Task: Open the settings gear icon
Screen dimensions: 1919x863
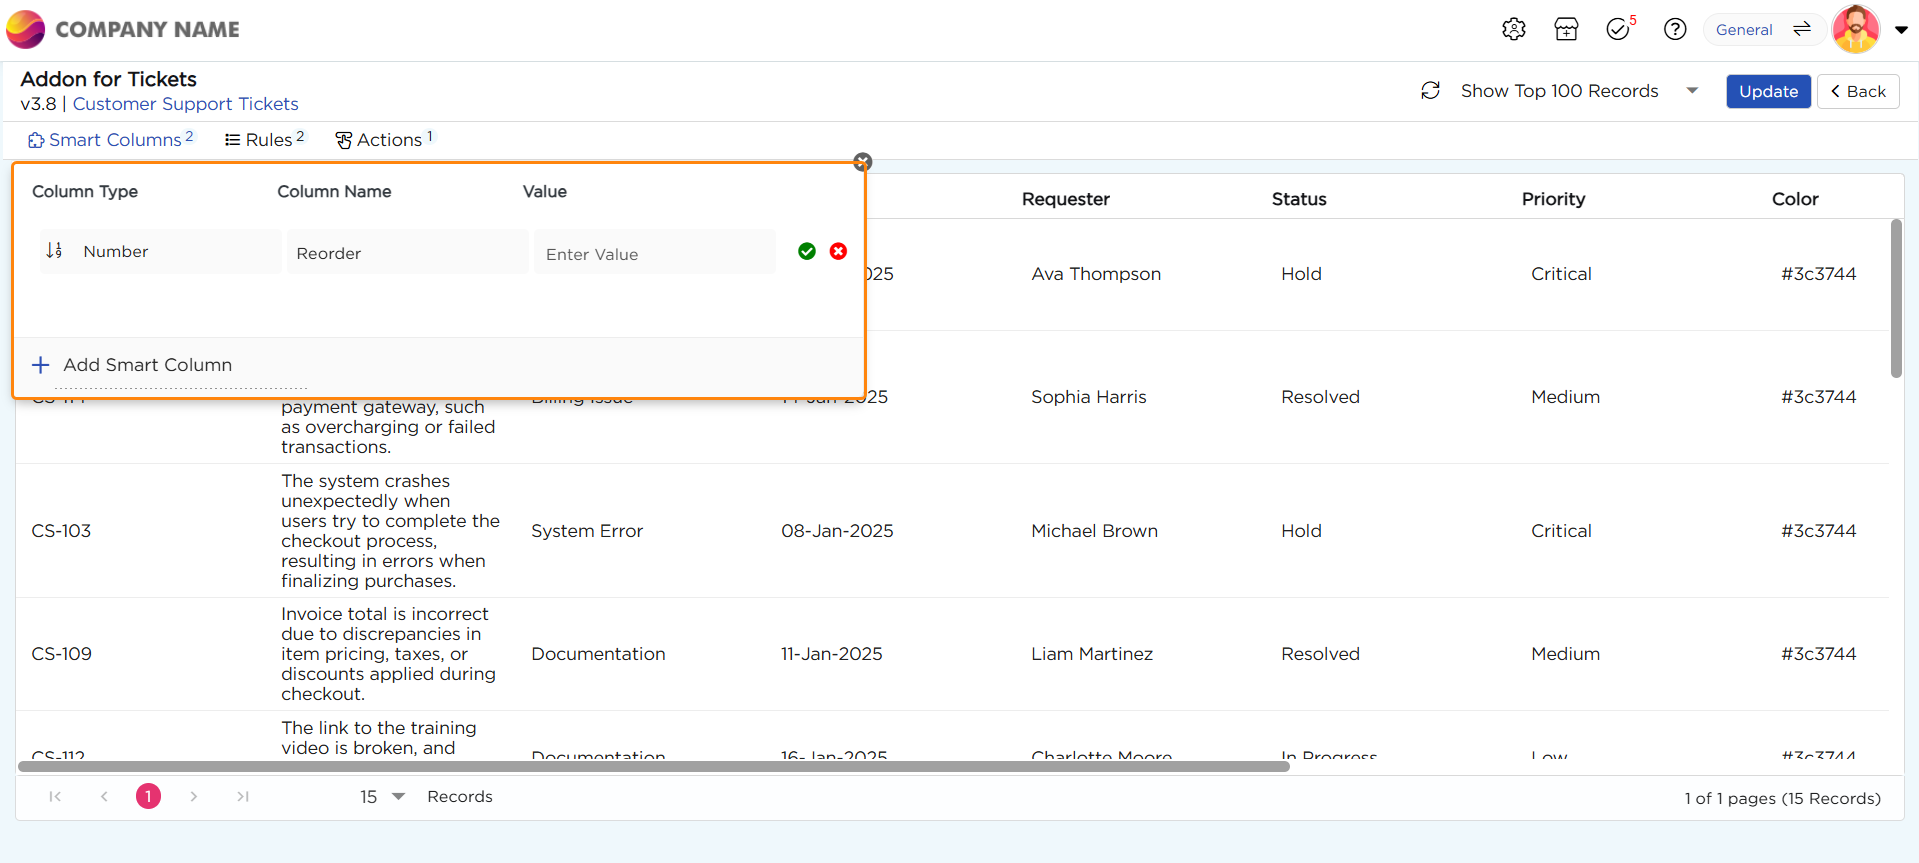Action: point(1513,30)
